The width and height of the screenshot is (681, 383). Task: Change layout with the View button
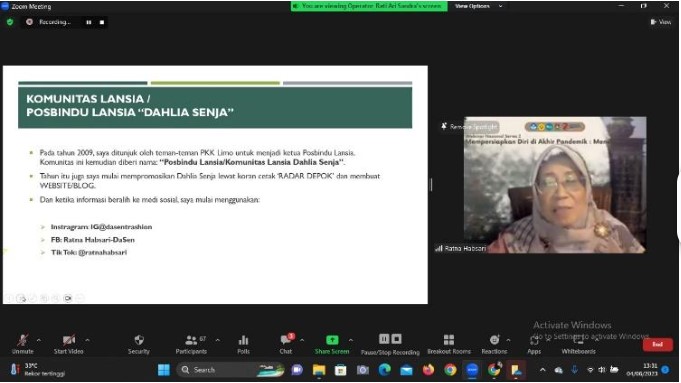coord(661,22)
